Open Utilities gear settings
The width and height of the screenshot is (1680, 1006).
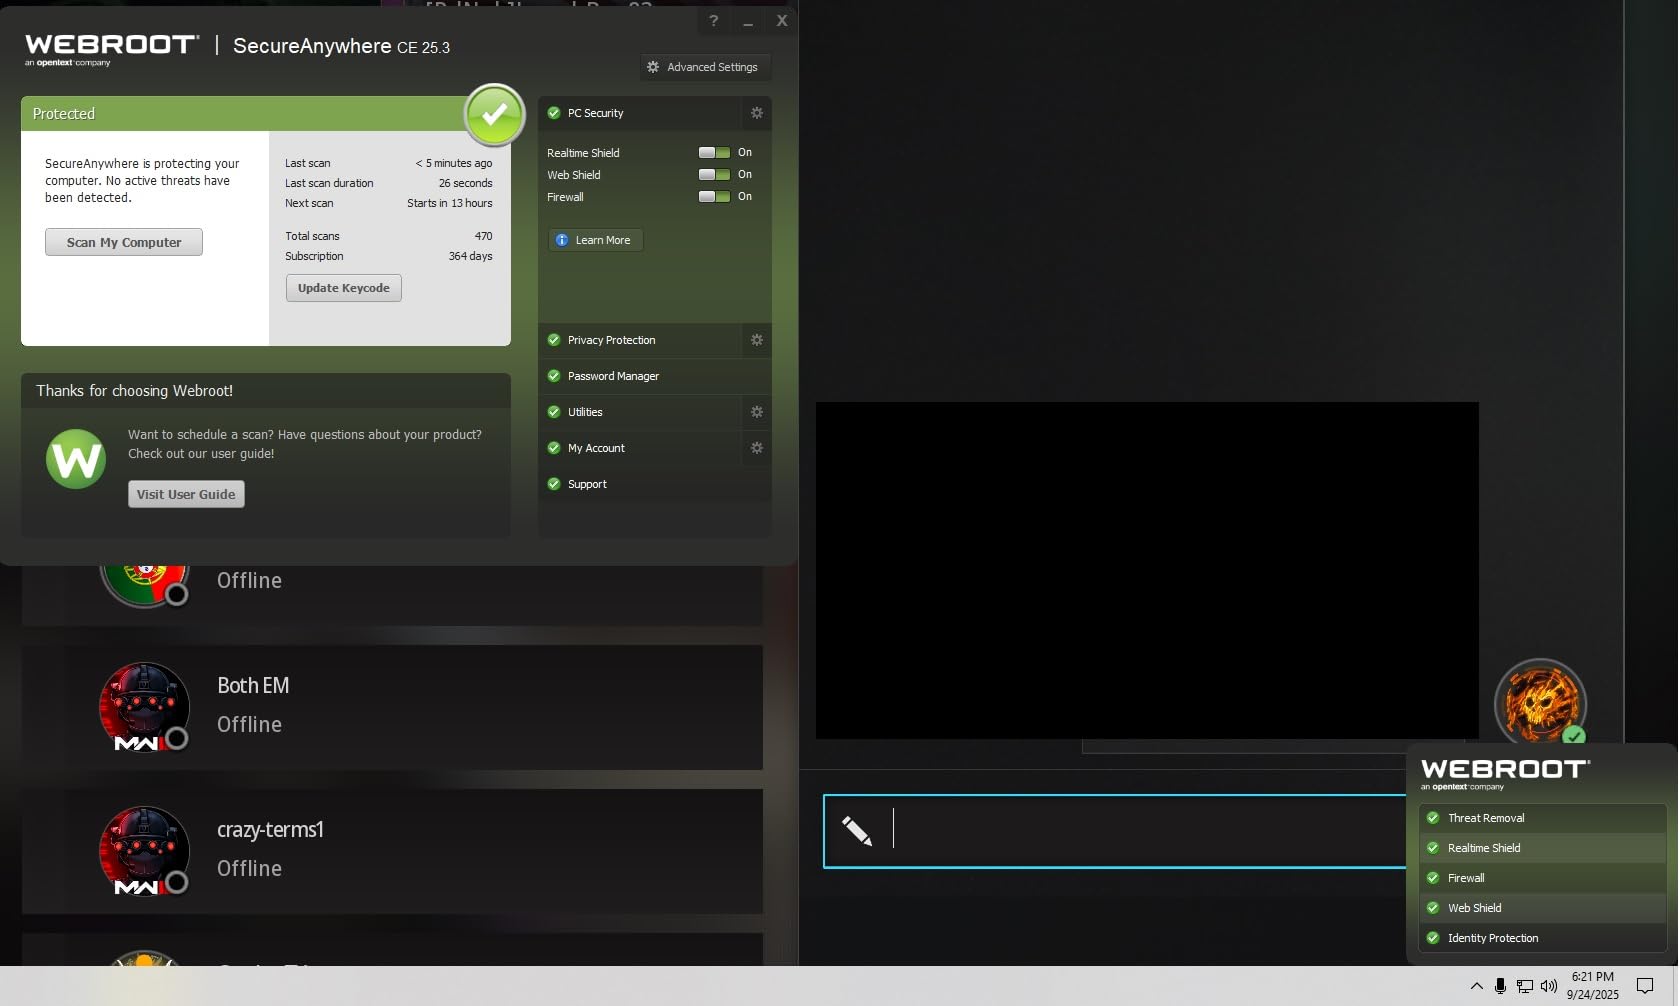pyautogui.click(x=757, y=412)
